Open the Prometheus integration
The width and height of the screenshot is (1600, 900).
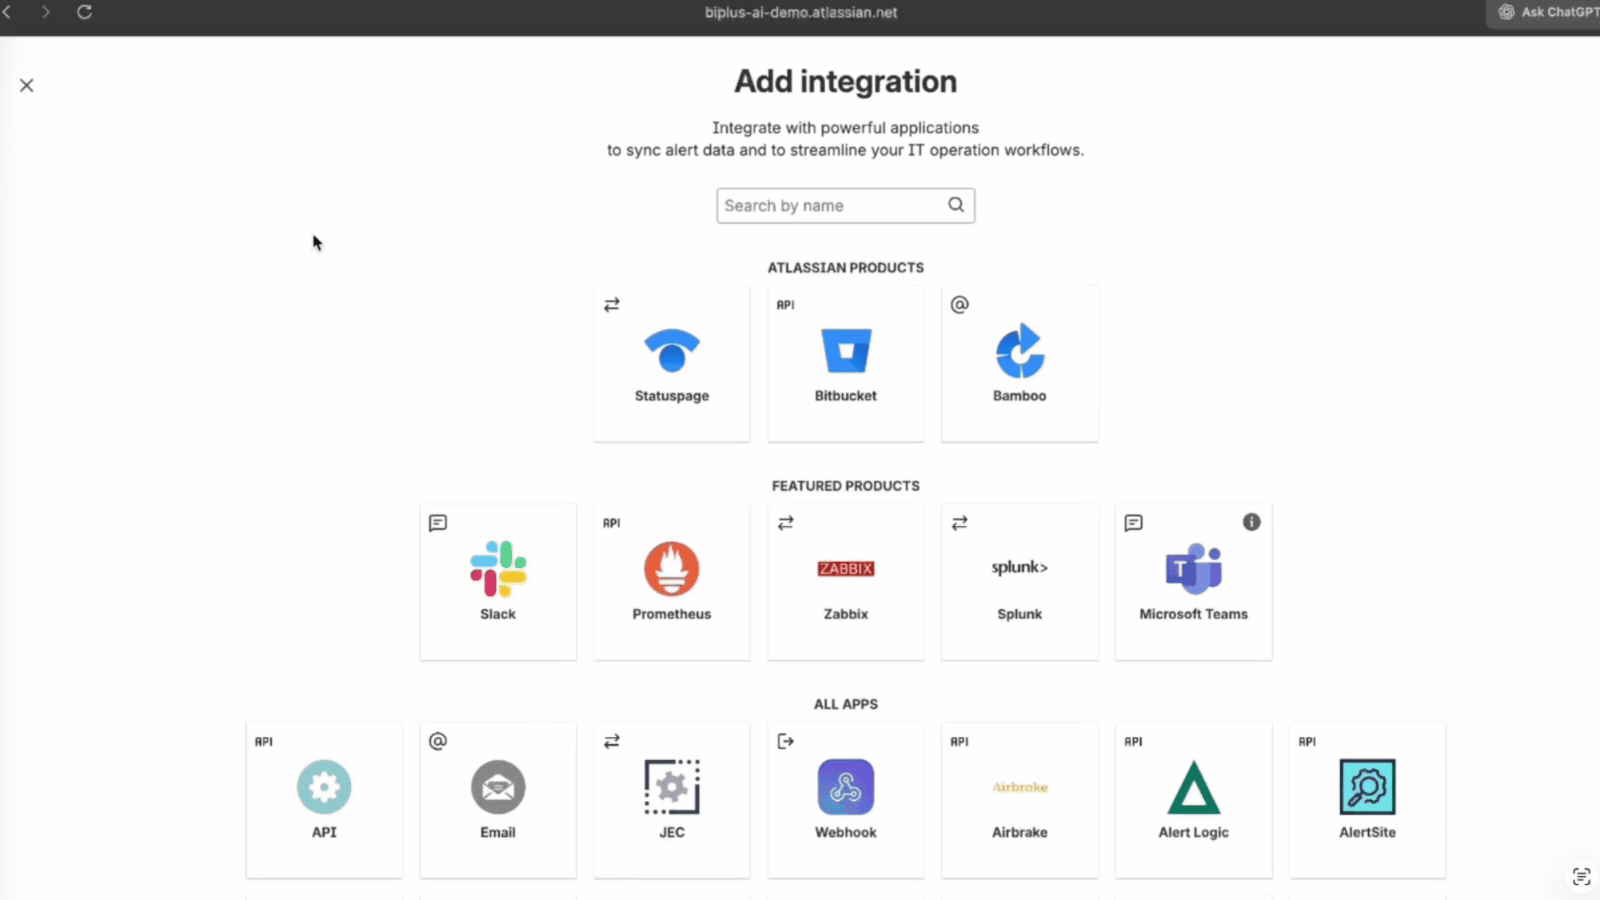point(671,582)
